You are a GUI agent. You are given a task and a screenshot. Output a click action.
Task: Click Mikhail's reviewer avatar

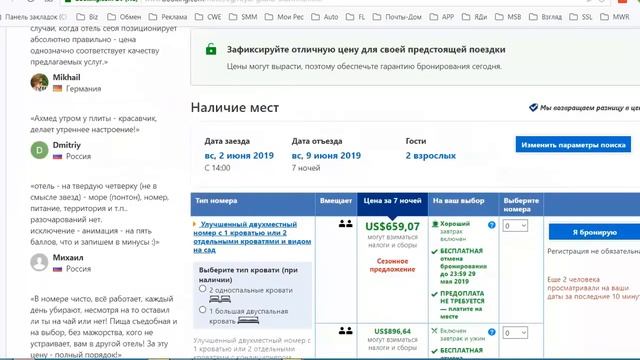[x=40, y=82]
